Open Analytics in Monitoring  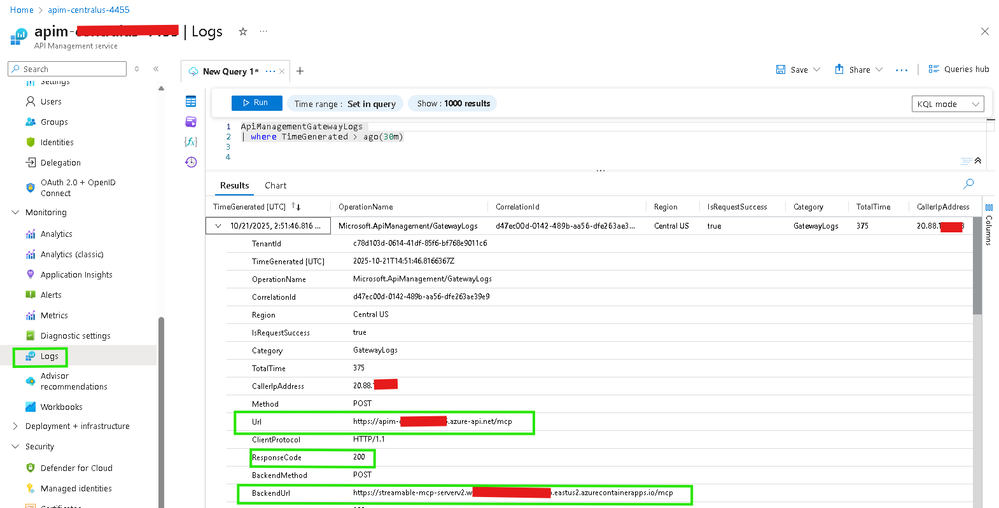point(56,234)
